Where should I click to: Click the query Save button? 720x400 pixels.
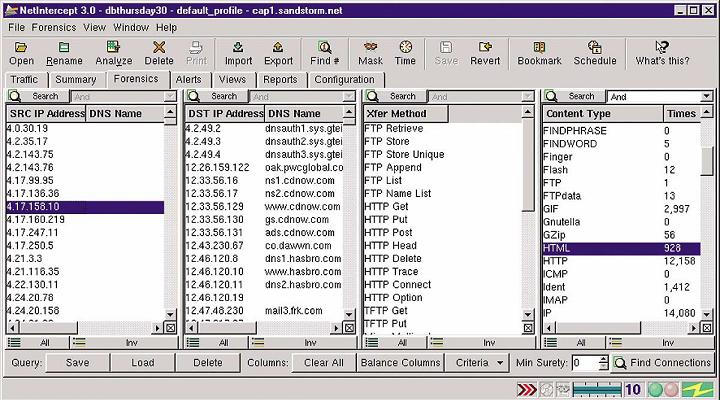78,363
